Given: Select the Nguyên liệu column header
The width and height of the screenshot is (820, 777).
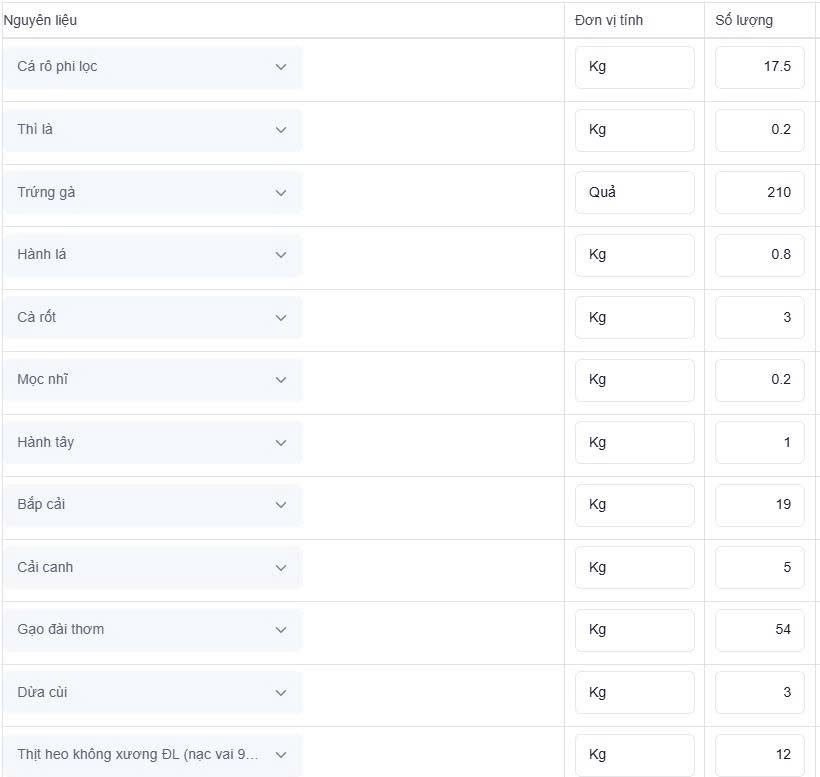Looking at the screenshot, I should coord(40,20).
